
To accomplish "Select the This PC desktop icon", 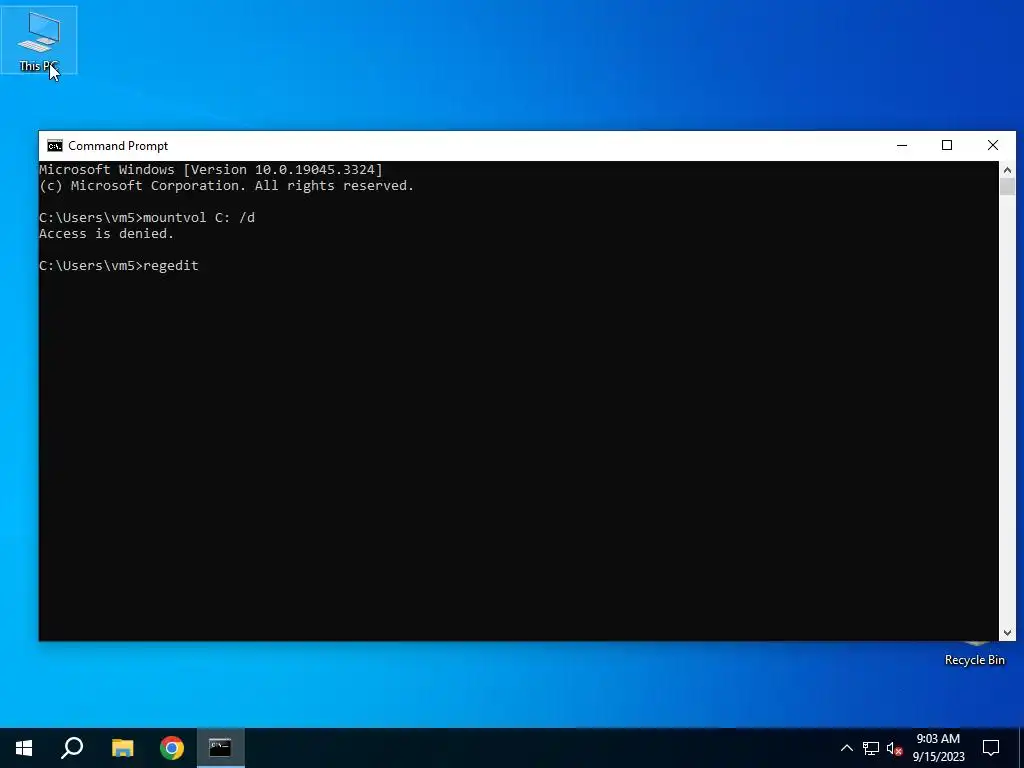I will tap(39, 40).
